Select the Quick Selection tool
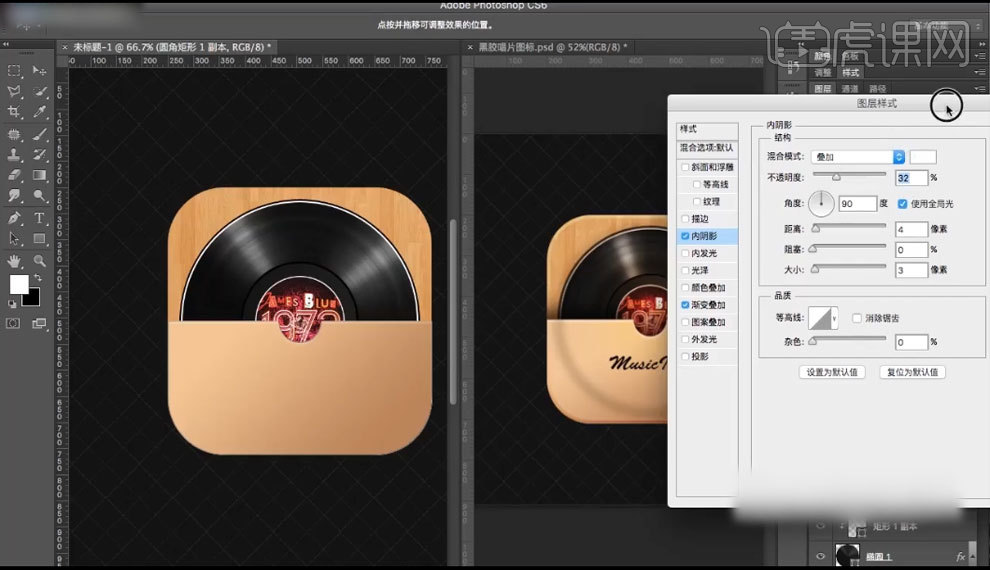This screenshot has height=570, width=990. pos(39,92)
